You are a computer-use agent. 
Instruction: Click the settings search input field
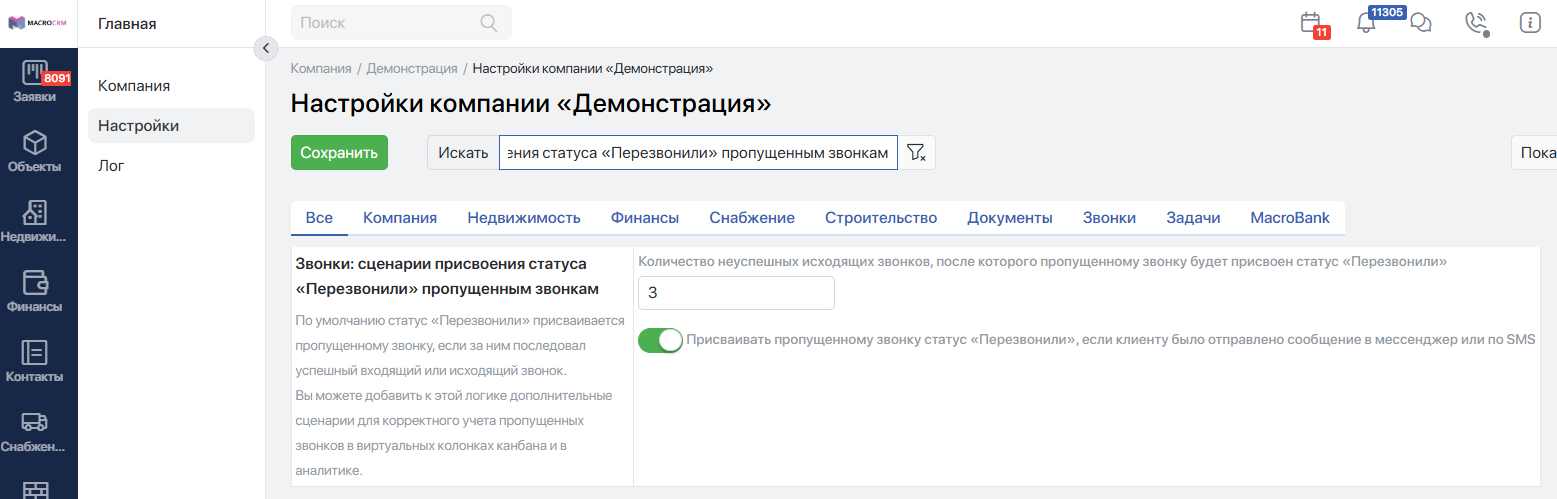click(x=698, y=153)
